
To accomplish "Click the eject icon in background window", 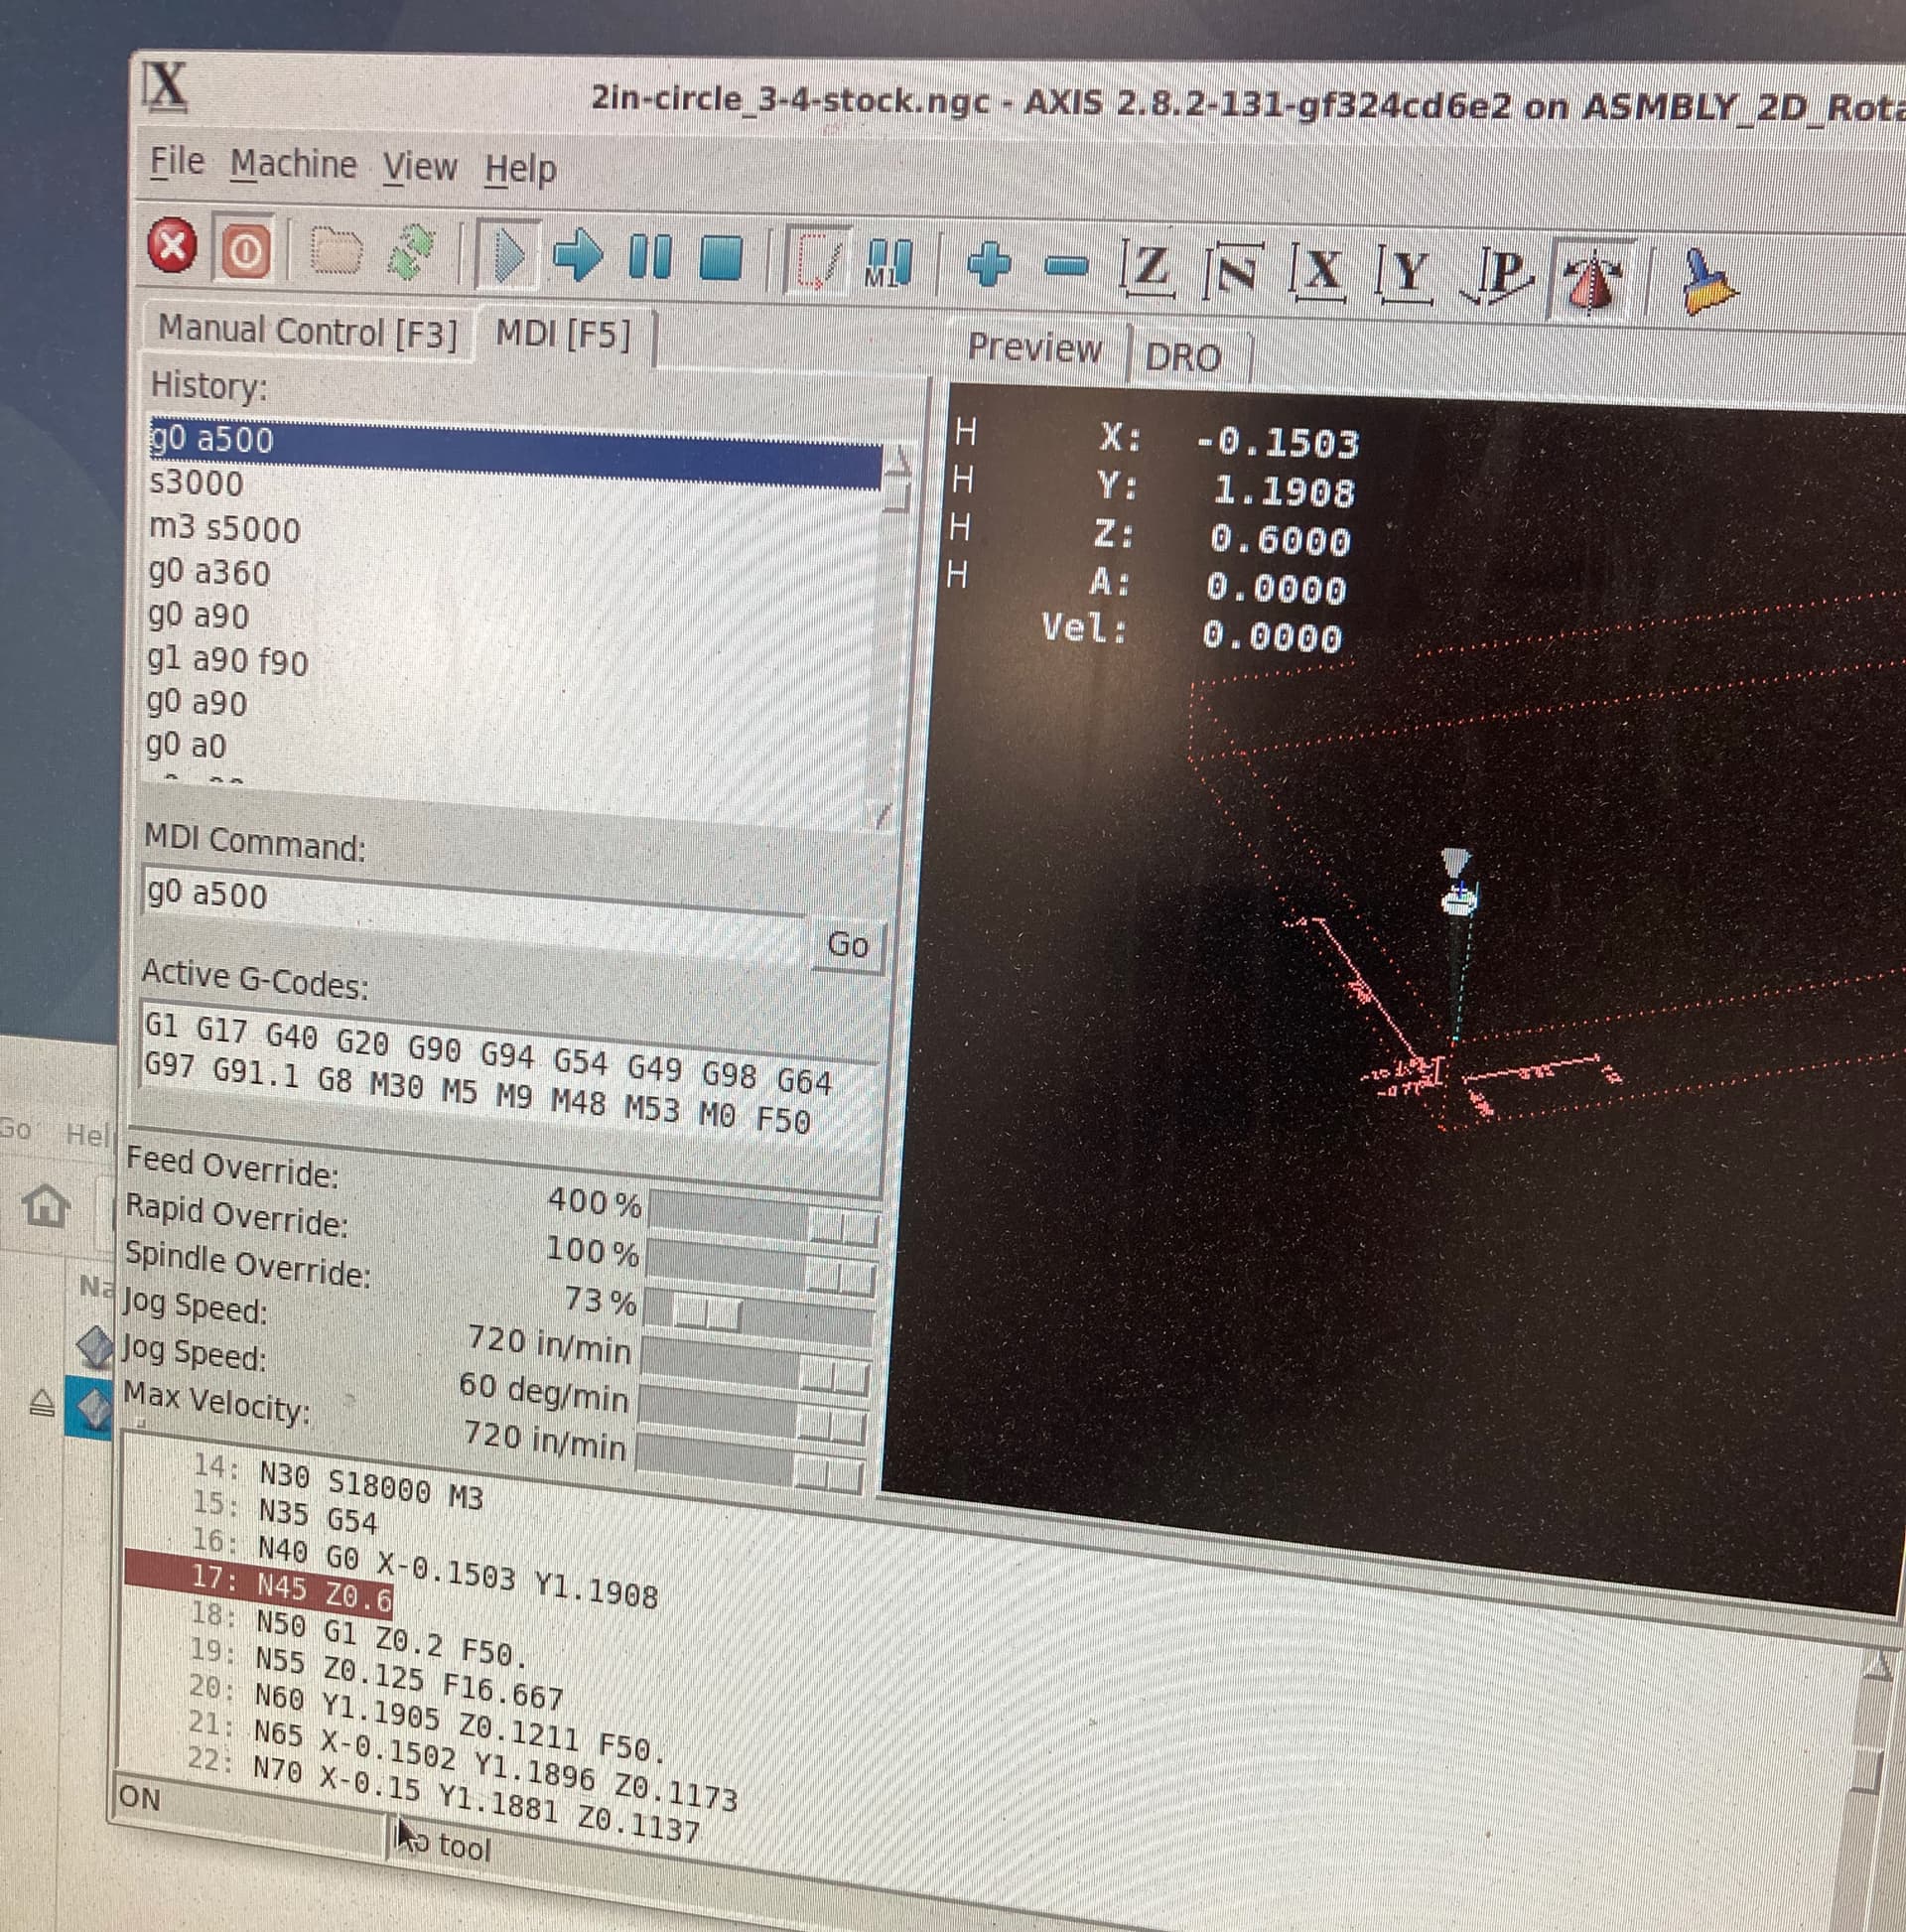I will (40, 1404).
